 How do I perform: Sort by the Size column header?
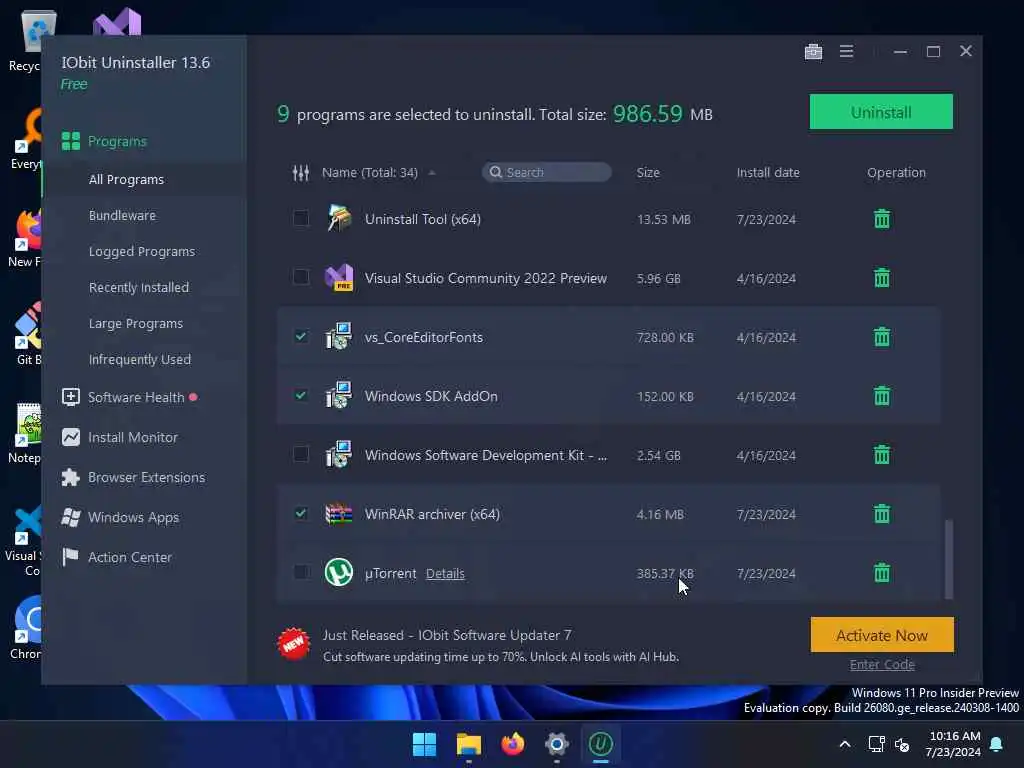click(x=648, y=172)
